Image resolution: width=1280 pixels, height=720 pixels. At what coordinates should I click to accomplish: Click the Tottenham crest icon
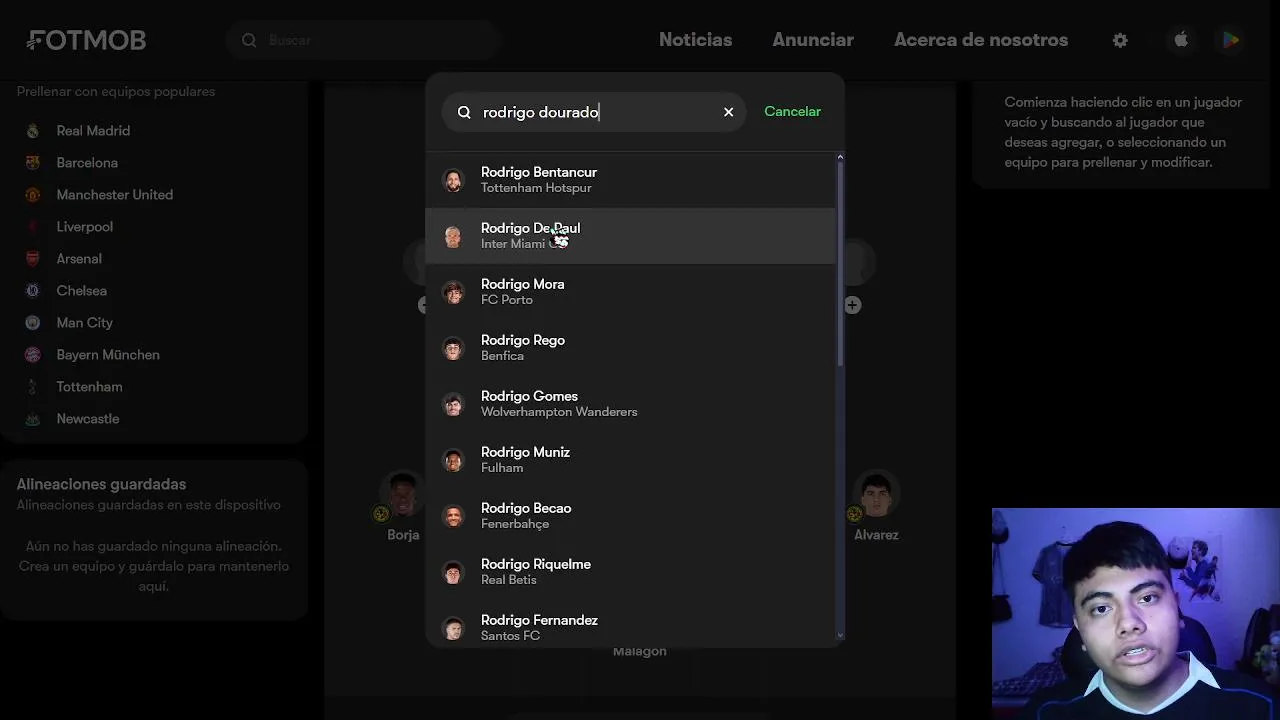click(33, 387)
